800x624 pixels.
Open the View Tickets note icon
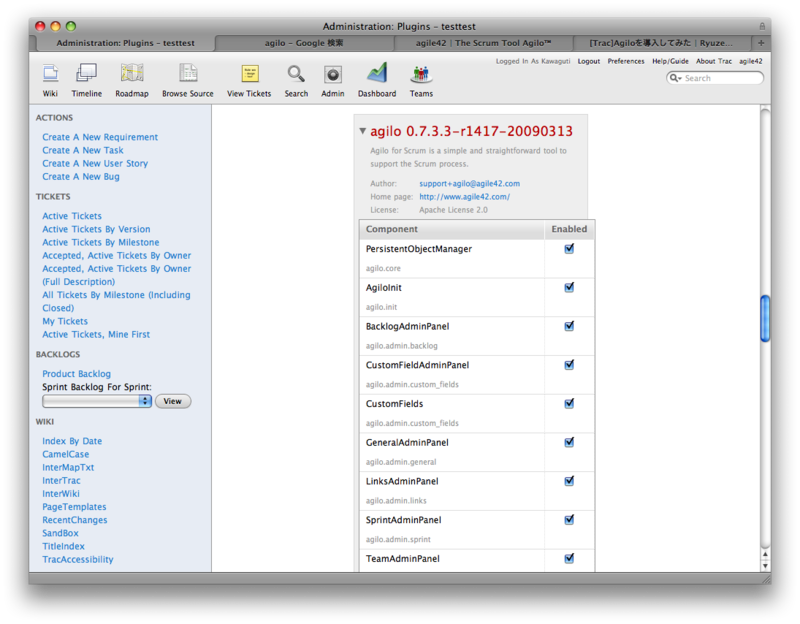(x=249, y=74)
